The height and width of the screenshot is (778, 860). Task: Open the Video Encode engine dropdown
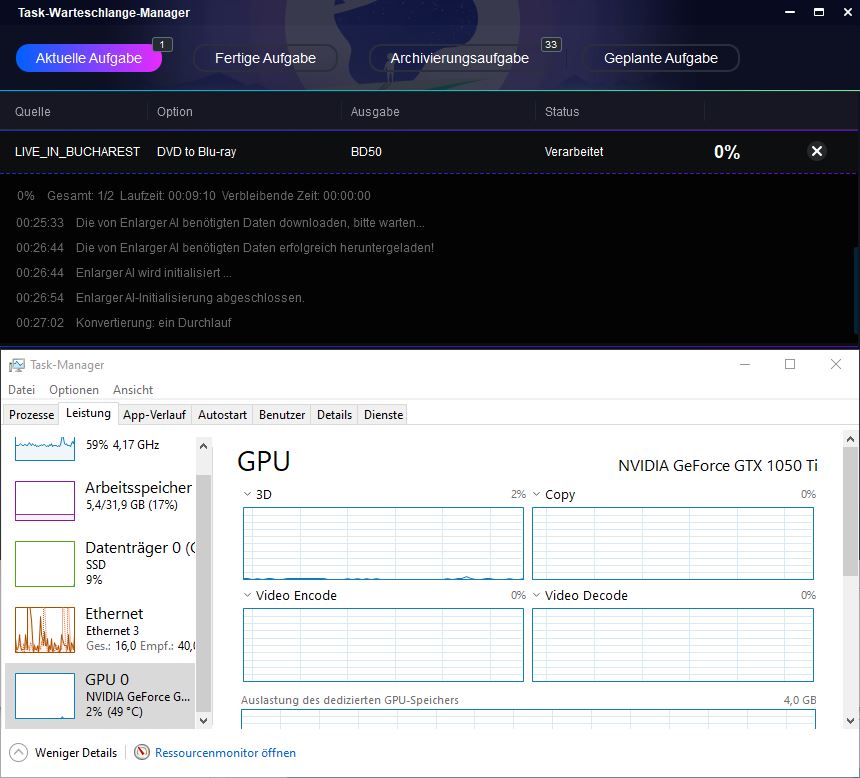[249, 596]
